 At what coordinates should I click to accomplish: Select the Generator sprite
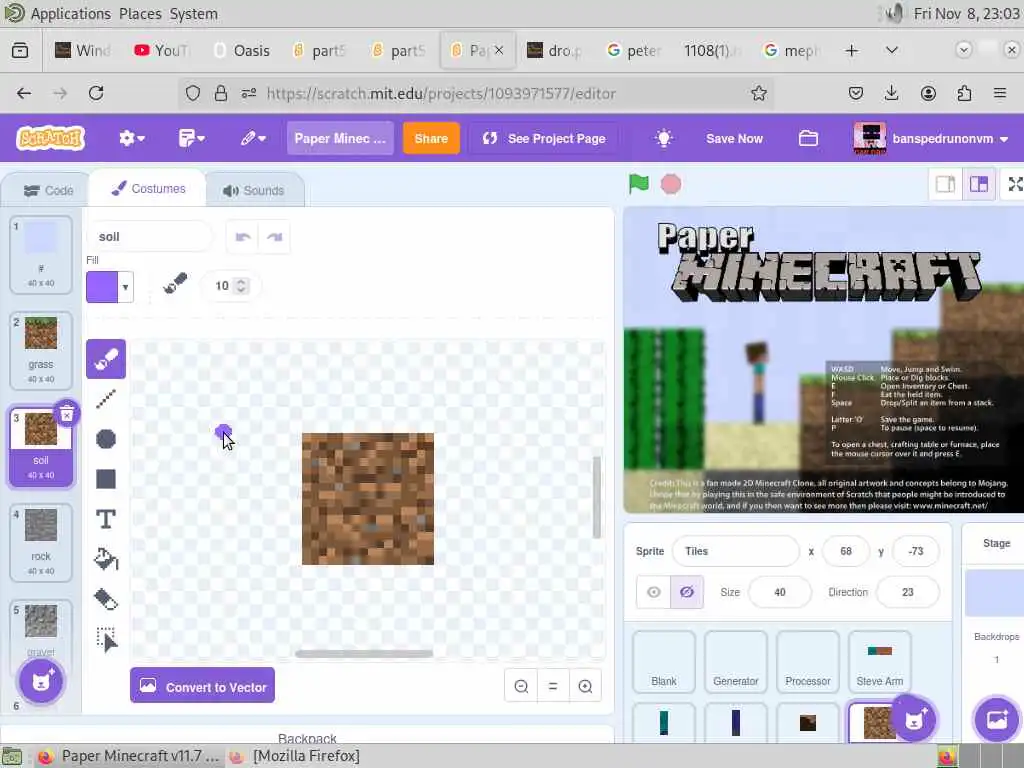pos(735,662)
